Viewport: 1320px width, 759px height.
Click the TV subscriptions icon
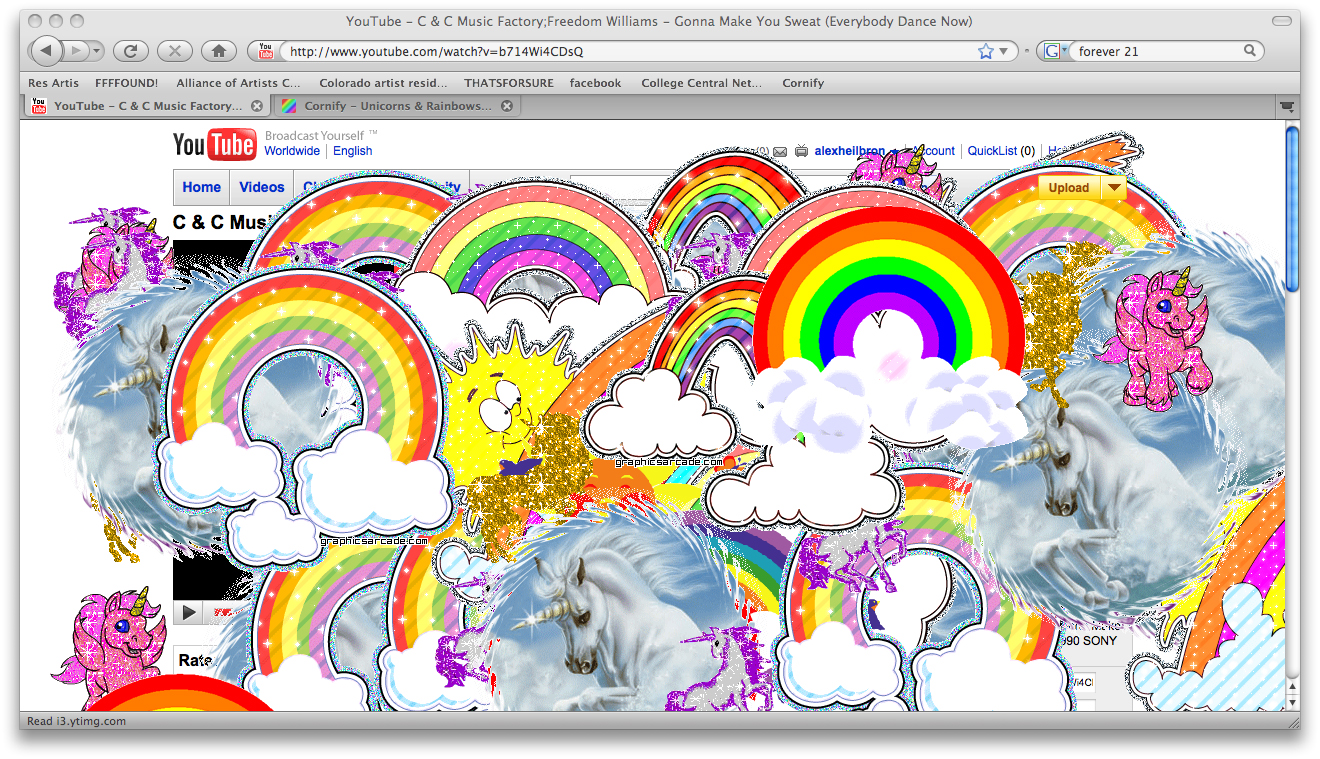pos(801,151)
